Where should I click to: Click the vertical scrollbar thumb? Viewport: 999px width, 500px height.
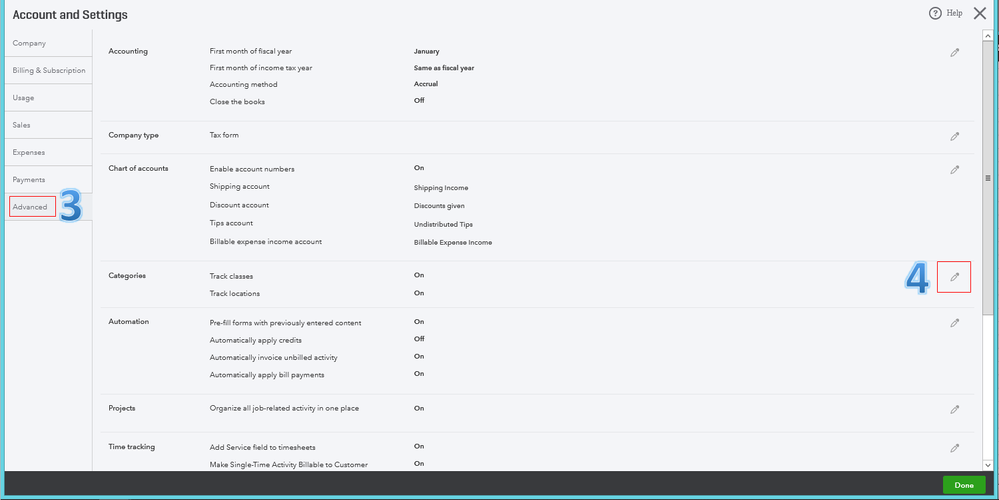tap(988, 178)
